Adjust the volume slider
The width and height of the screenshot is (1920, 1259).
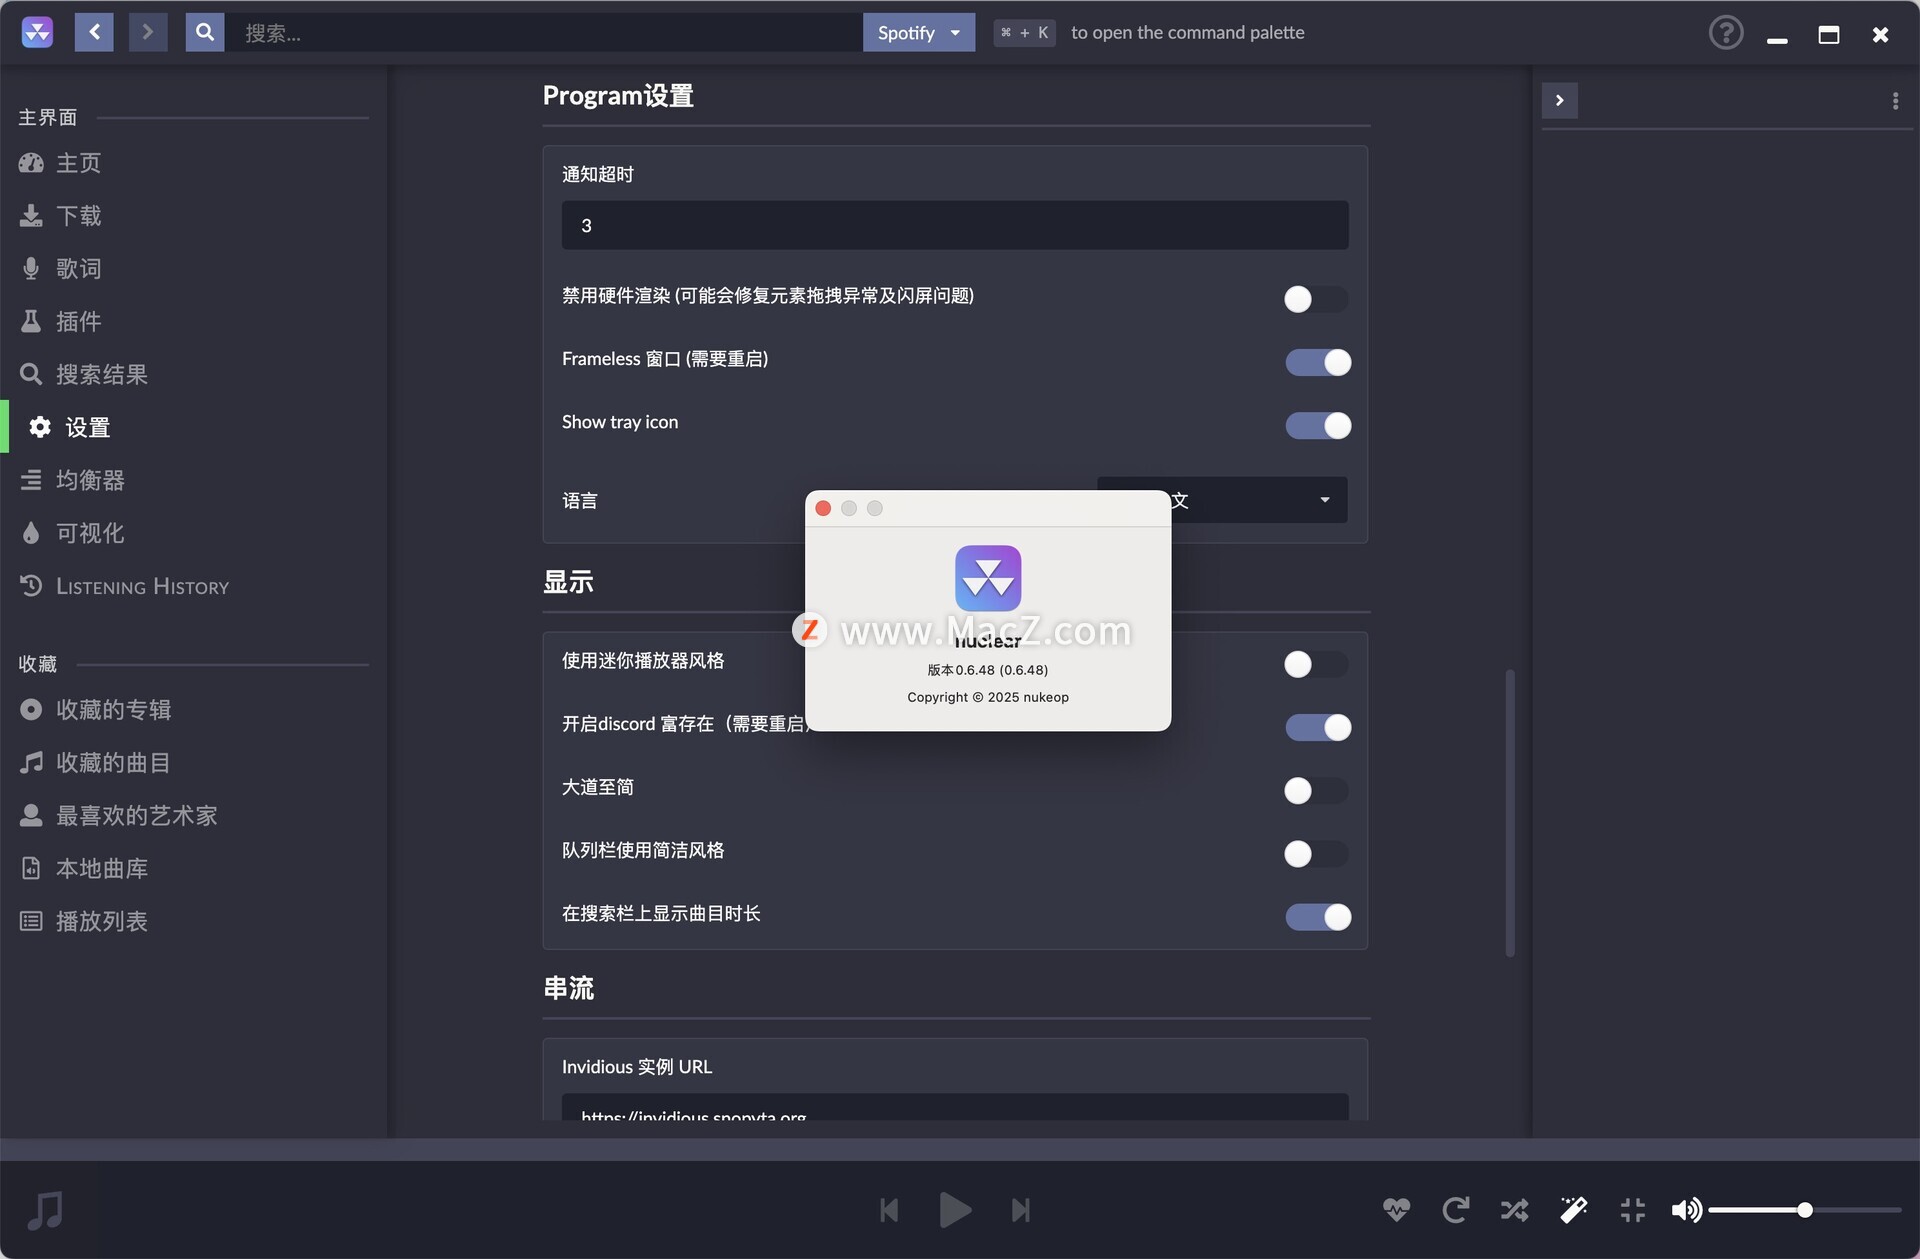[1804, 1210]
